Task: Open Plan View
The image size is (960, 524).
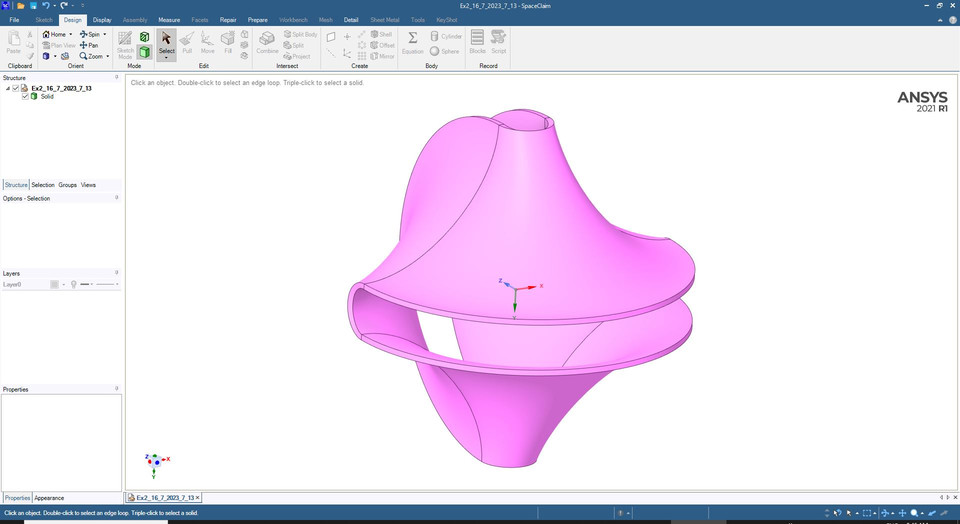Action: (x=59, y=45)
